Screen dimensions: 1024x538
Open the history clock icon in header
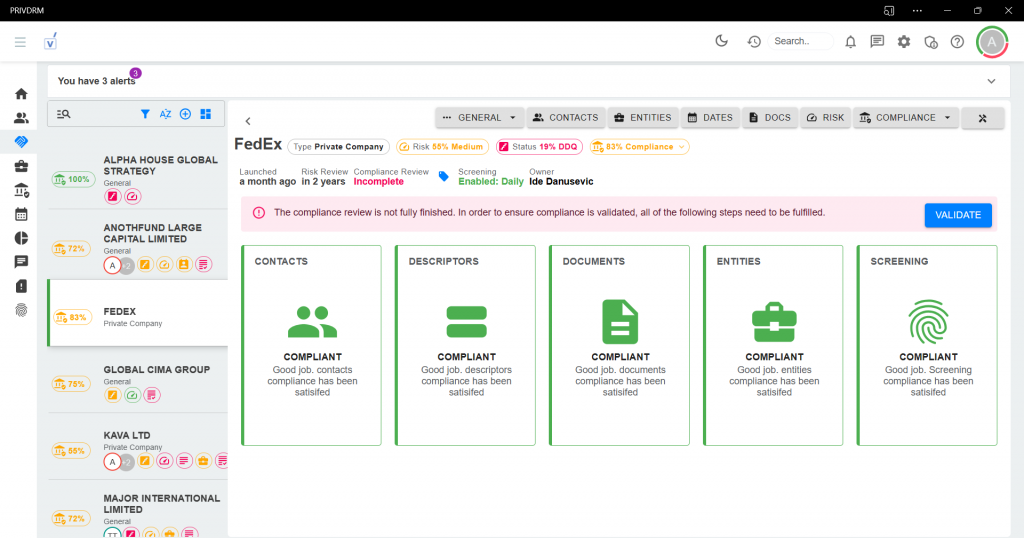point(754,42)
